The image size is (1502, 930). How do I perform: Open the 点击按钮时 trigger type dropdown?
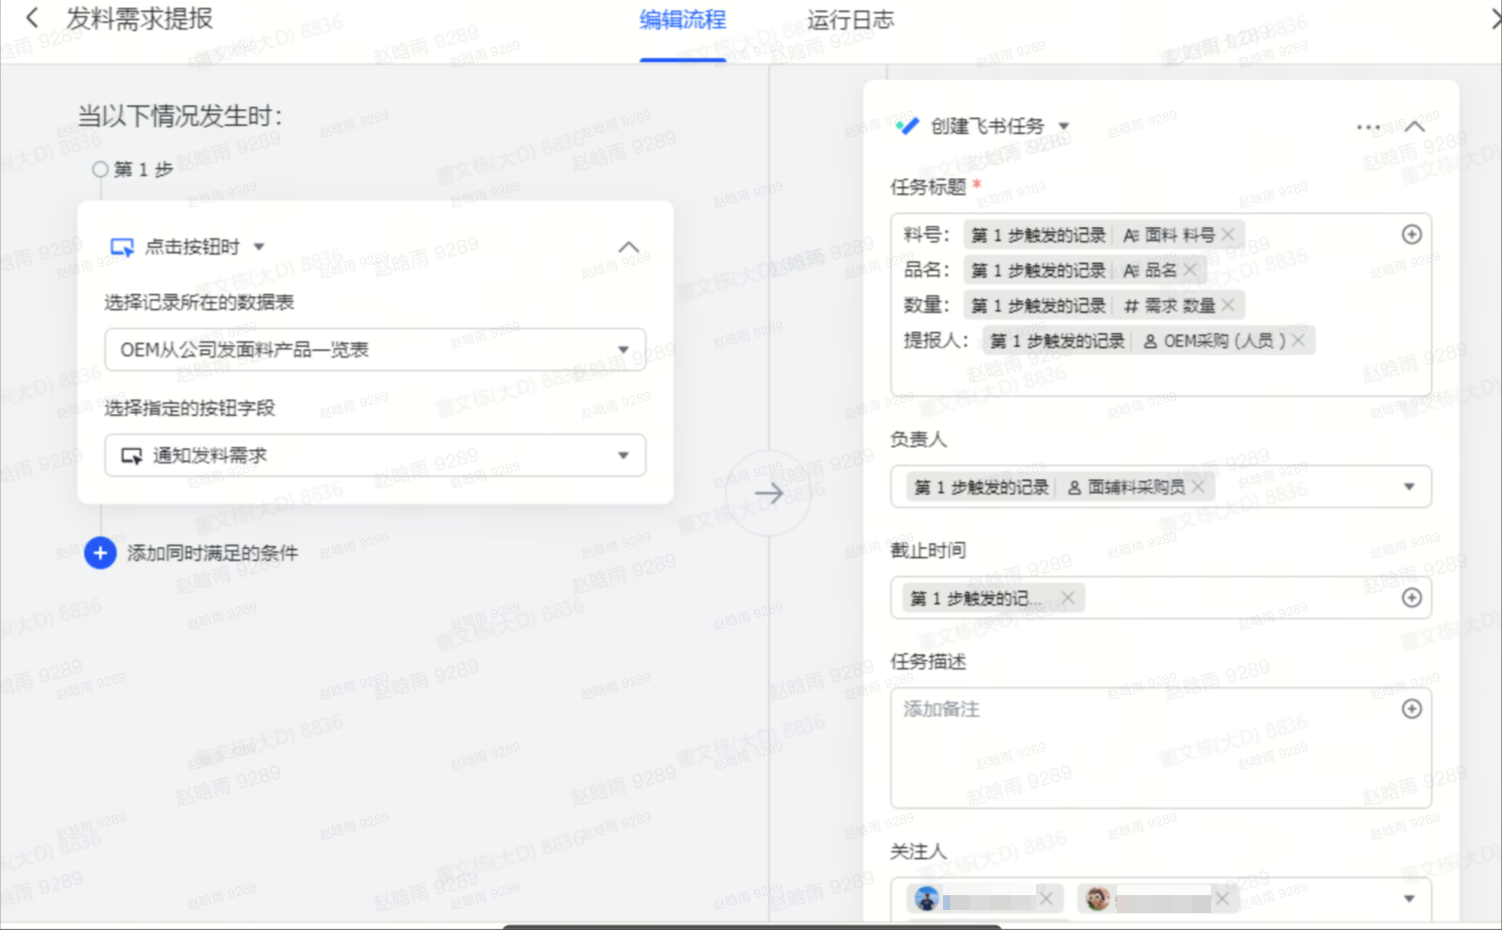(259, 247)
